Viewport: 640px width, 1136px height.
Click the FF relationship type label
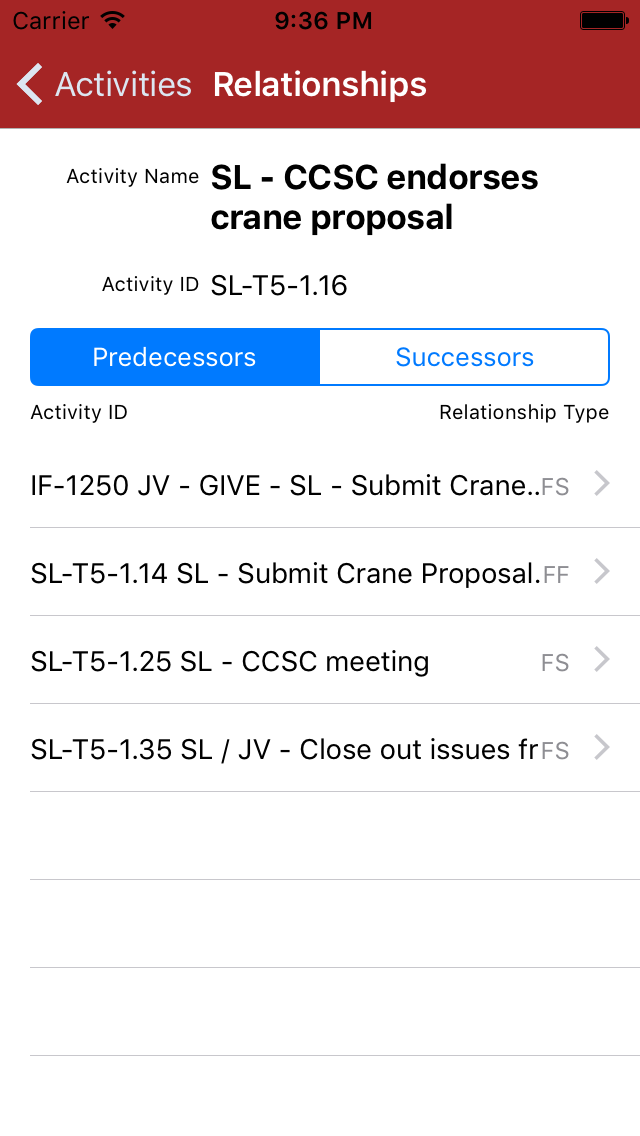pyautogui.click(x=556, y=574)
